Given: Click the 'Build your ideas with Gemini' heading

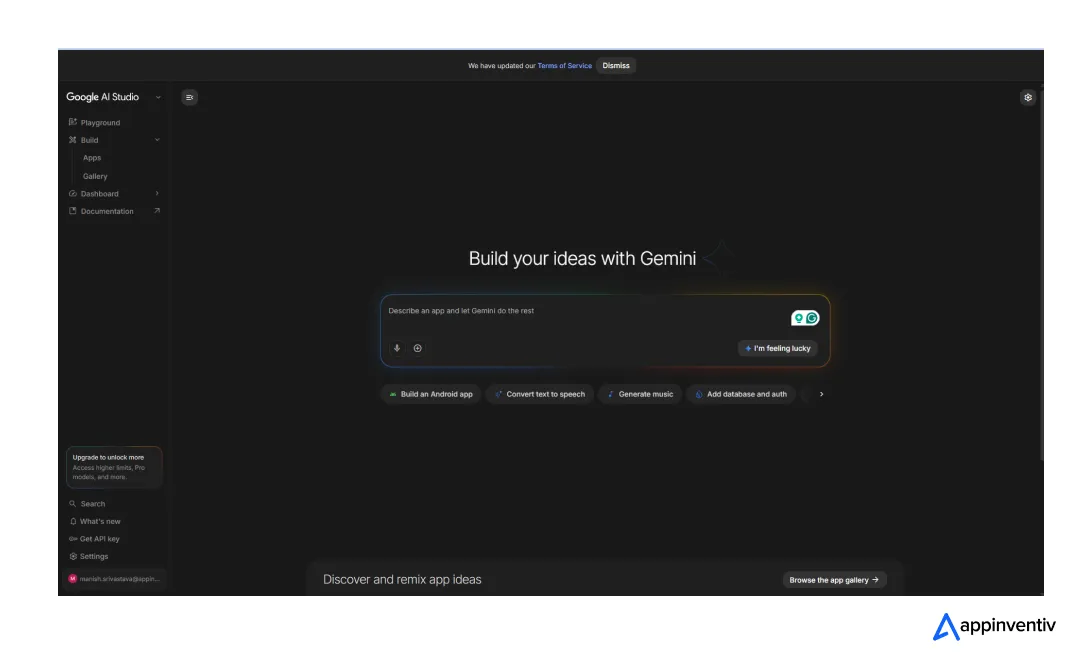Looking at the screenshot, I should 582,258.
